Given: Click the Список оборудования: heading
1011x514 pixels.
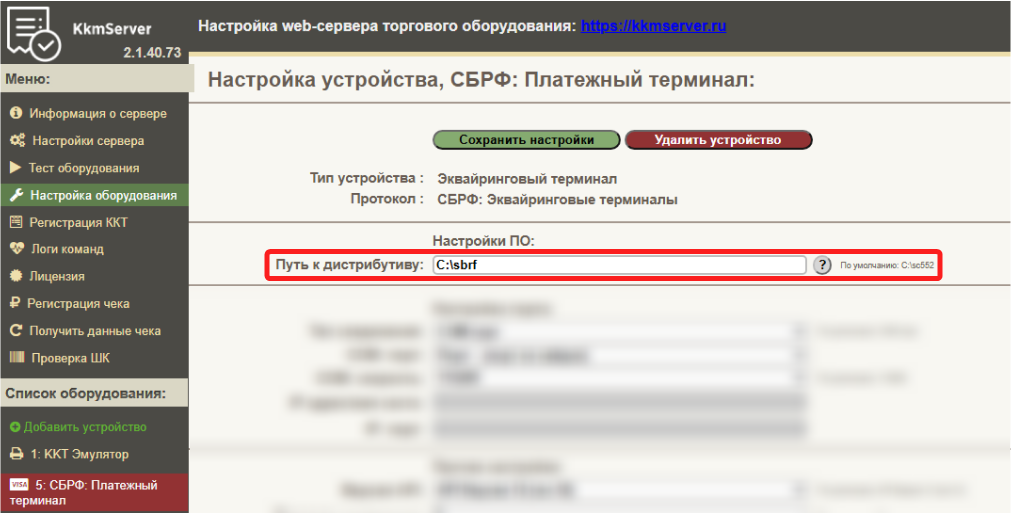Looking at the screenshot, I should [86, 393].
